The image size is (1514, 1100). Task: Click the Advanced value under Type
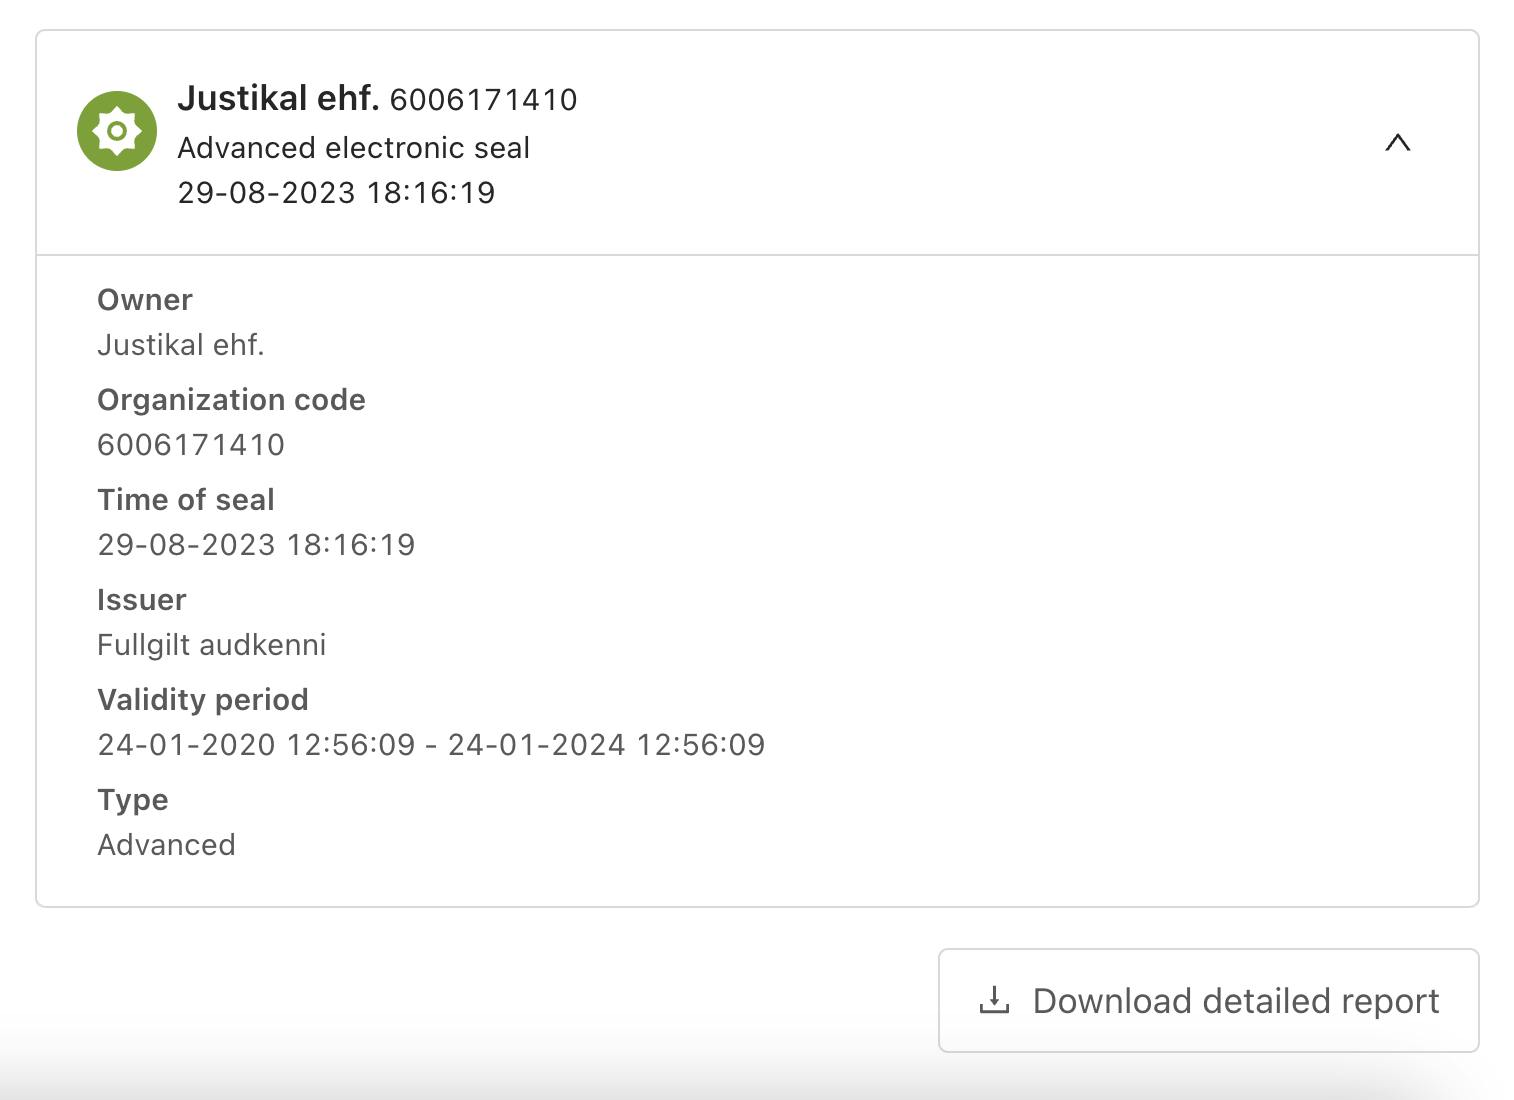coord(167,845)
